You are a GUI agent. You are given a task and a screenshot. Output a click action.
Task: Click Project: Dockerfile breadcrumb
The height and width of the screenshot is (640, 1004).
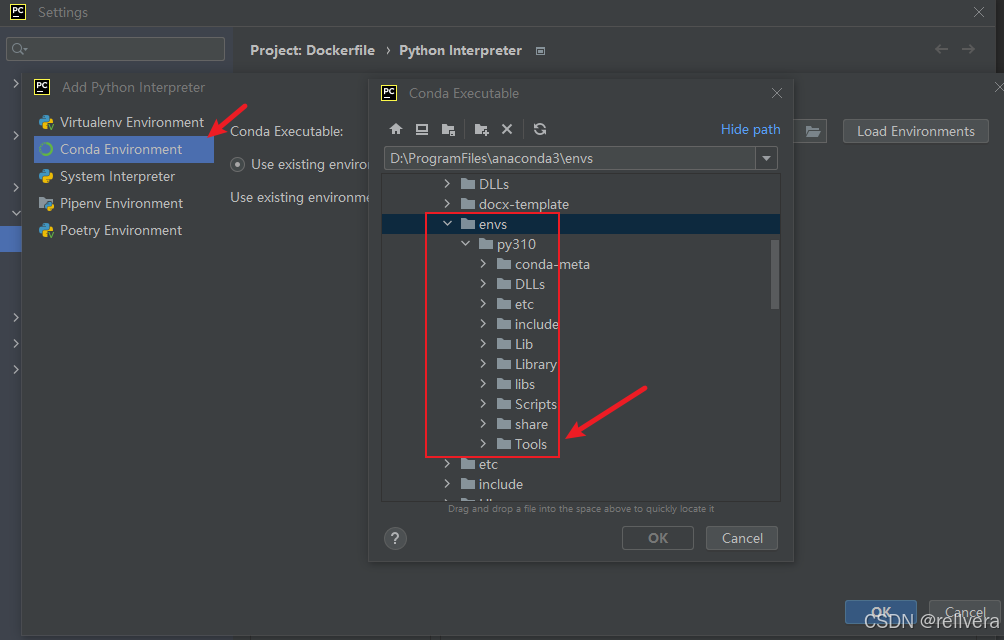click(312, 51)
